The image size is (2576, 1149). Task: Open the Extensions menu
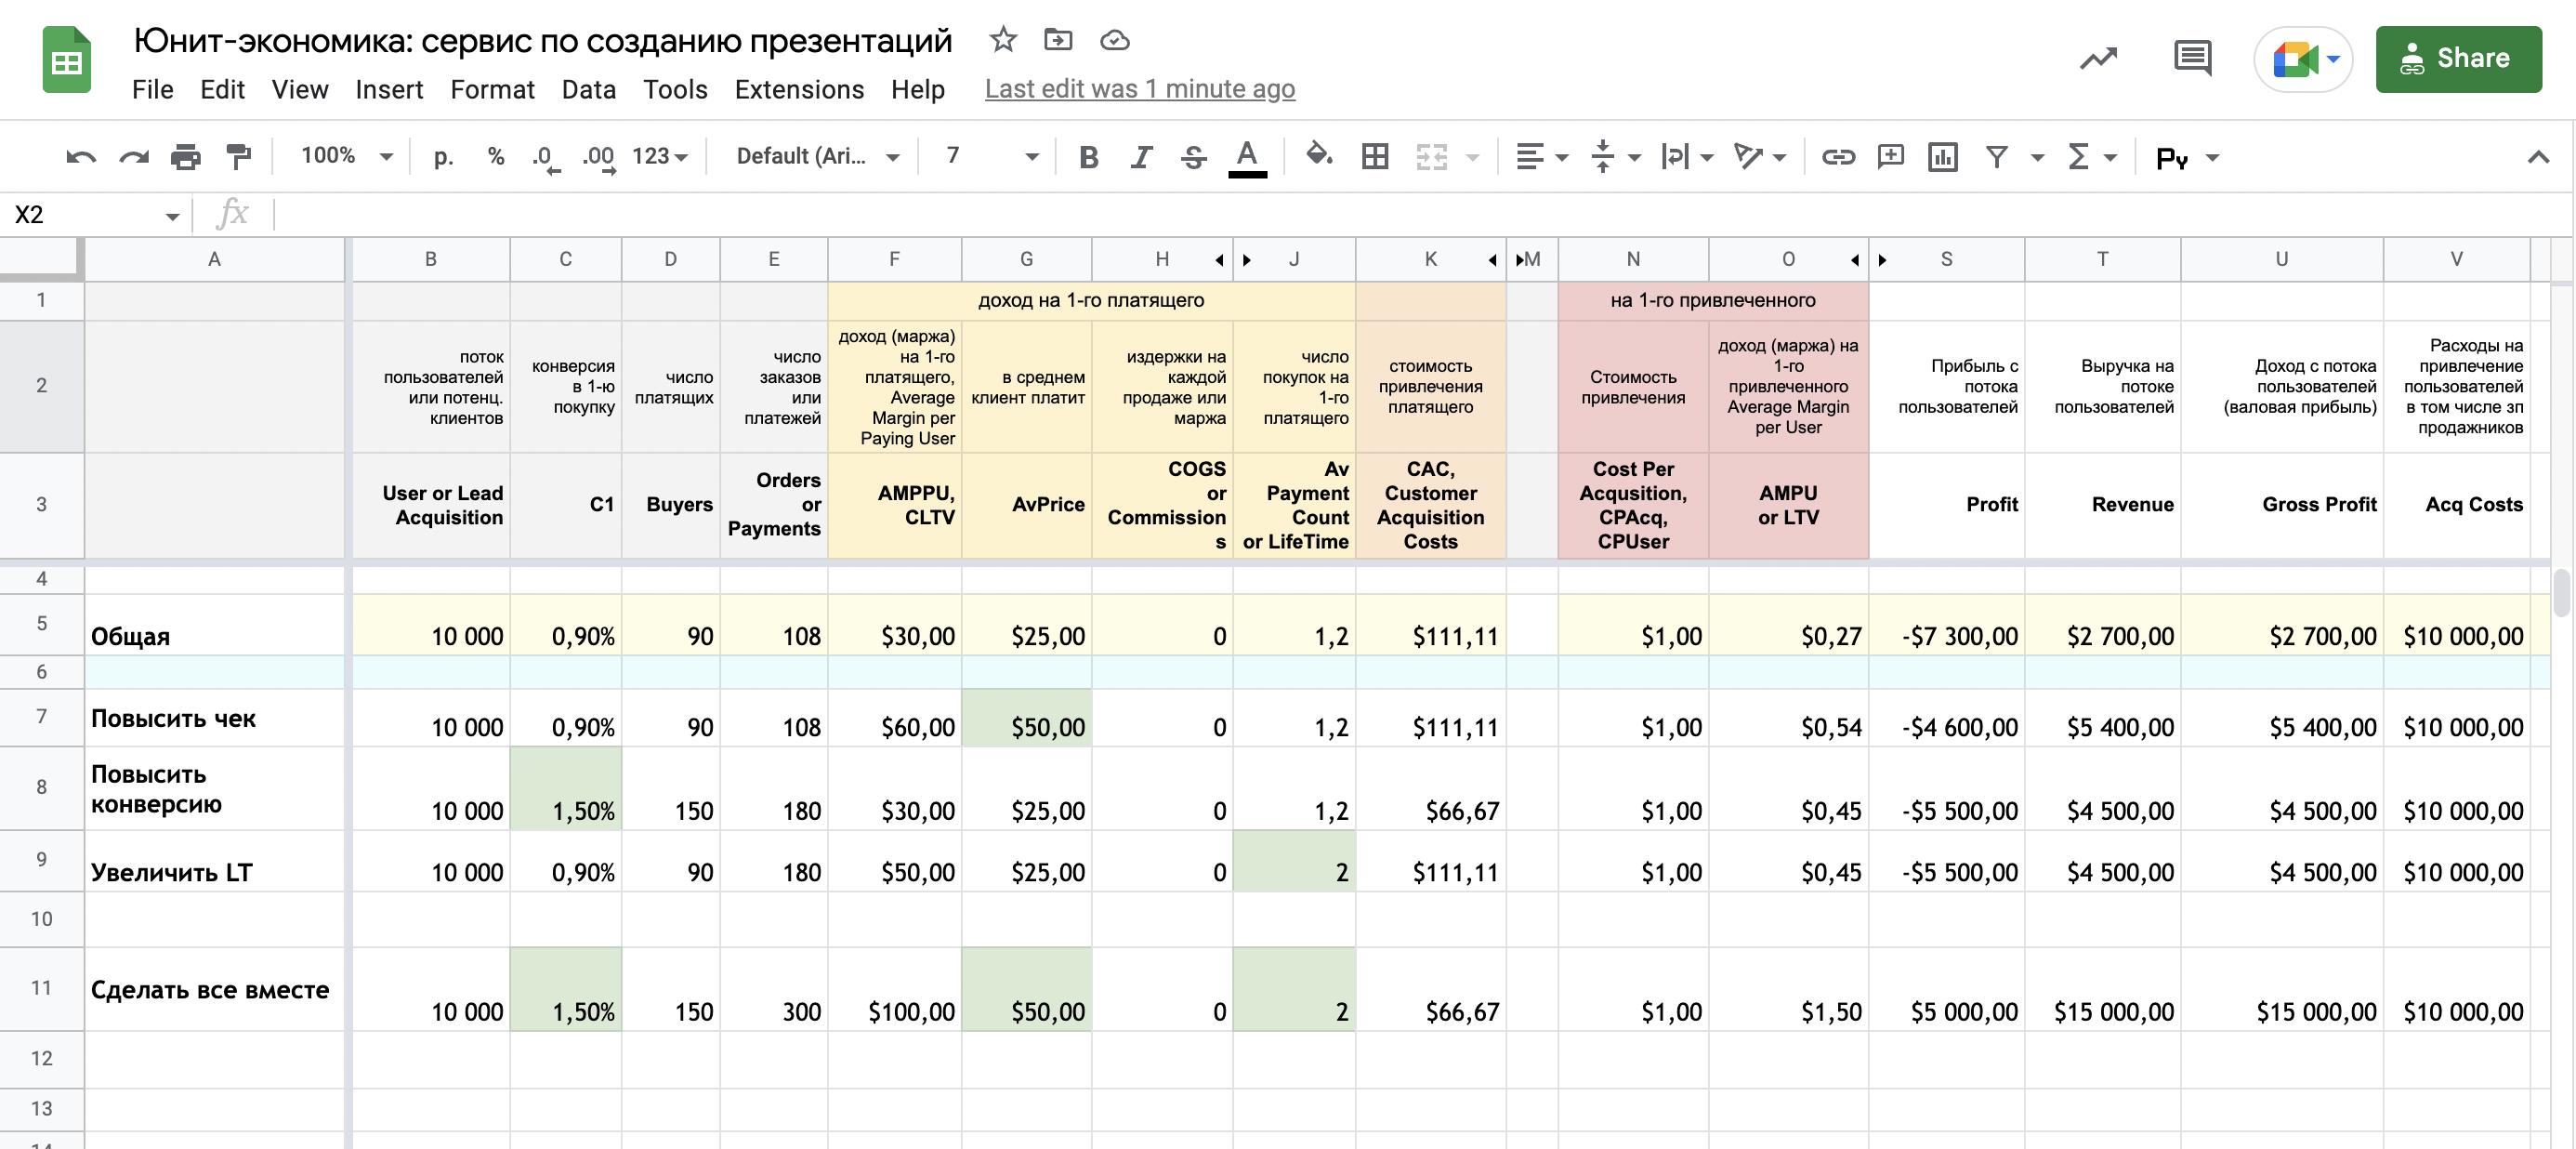tap(799, 89)
